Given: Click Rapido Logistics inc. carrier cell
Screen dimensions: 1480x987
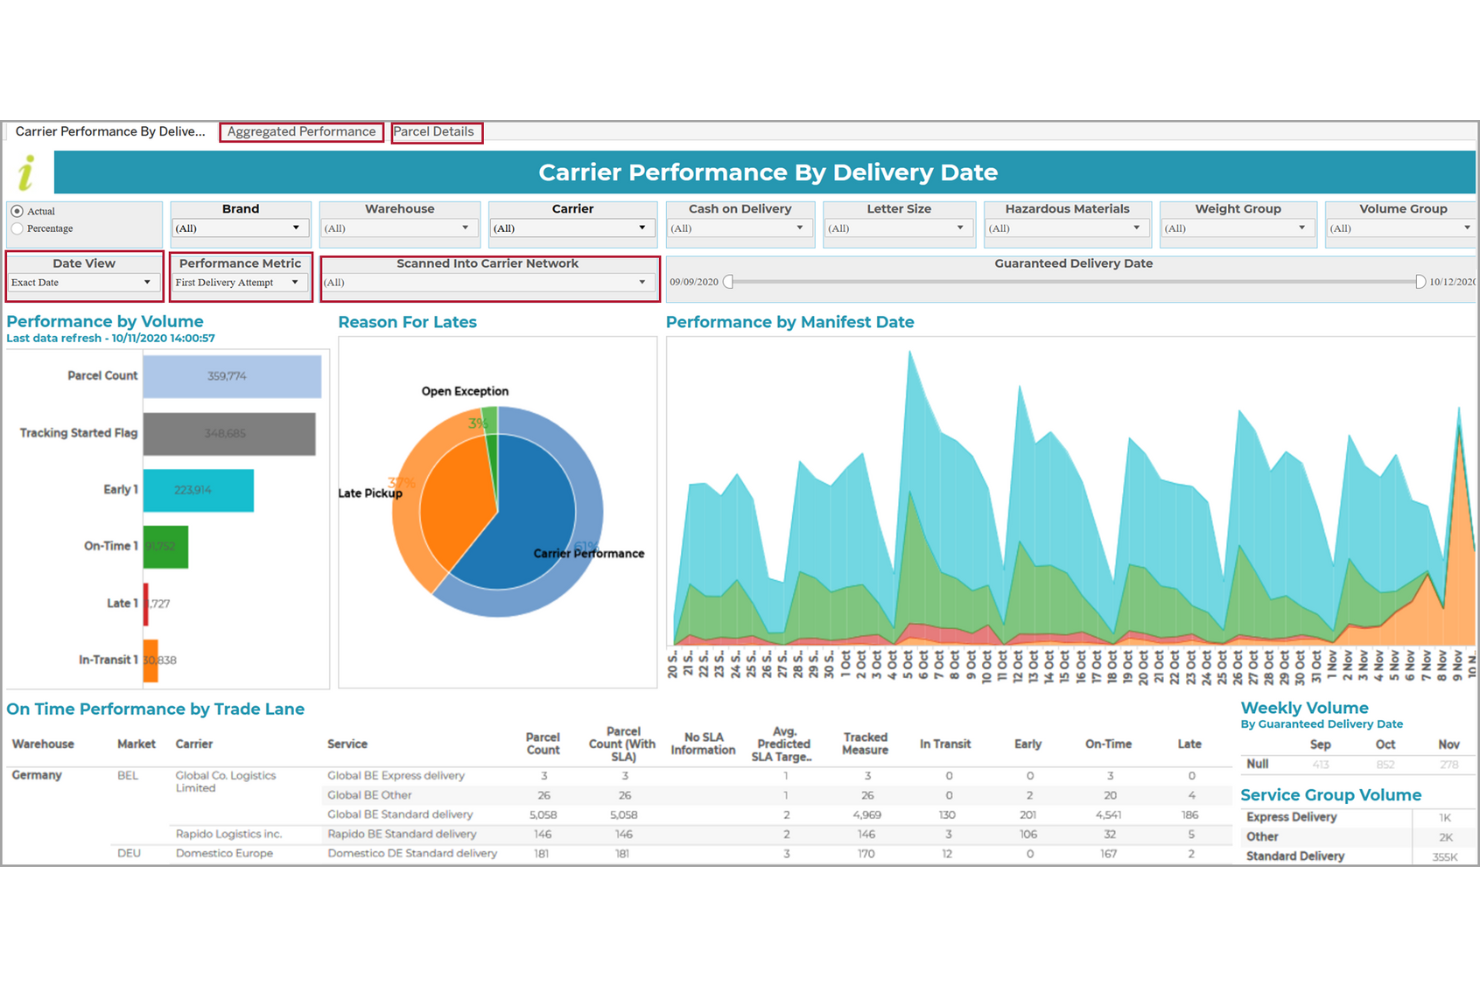Looking at the screenshot, I should (229, 834).
